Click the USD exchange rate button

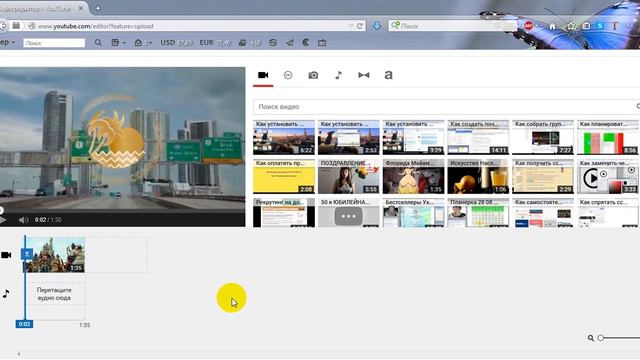[176, 42]
